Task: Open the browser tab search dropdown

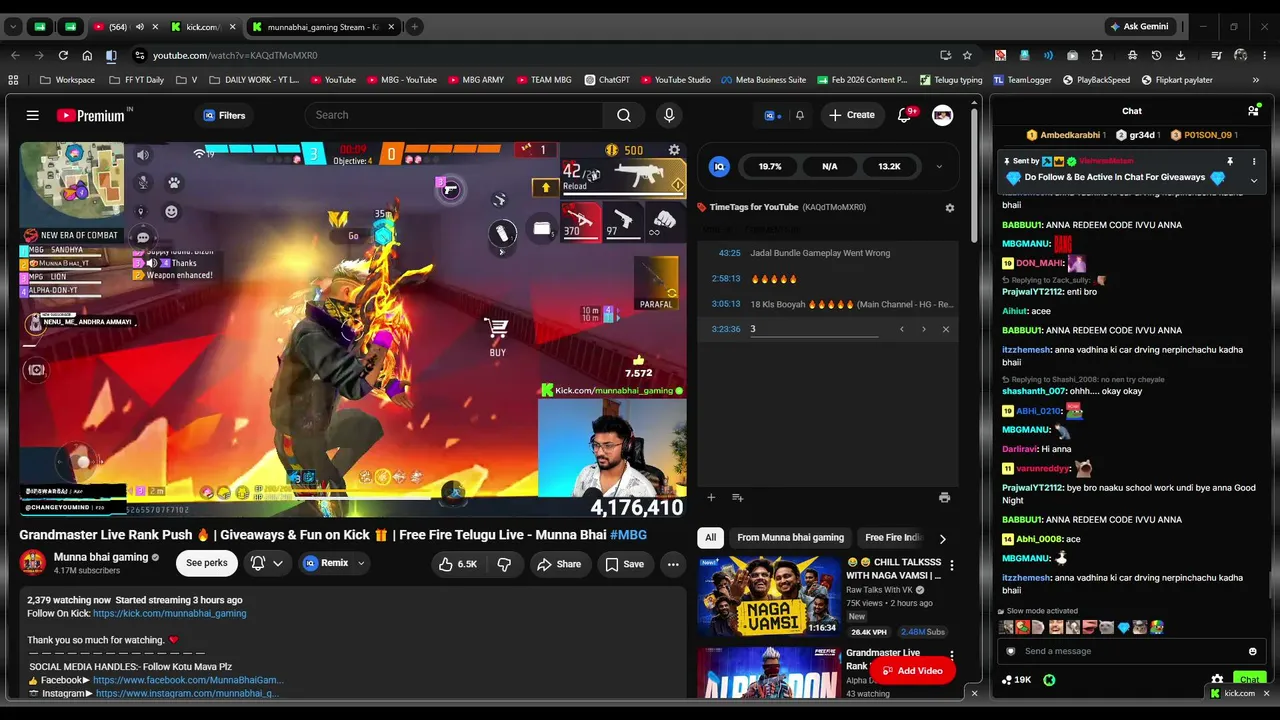Action: (14, 27)
